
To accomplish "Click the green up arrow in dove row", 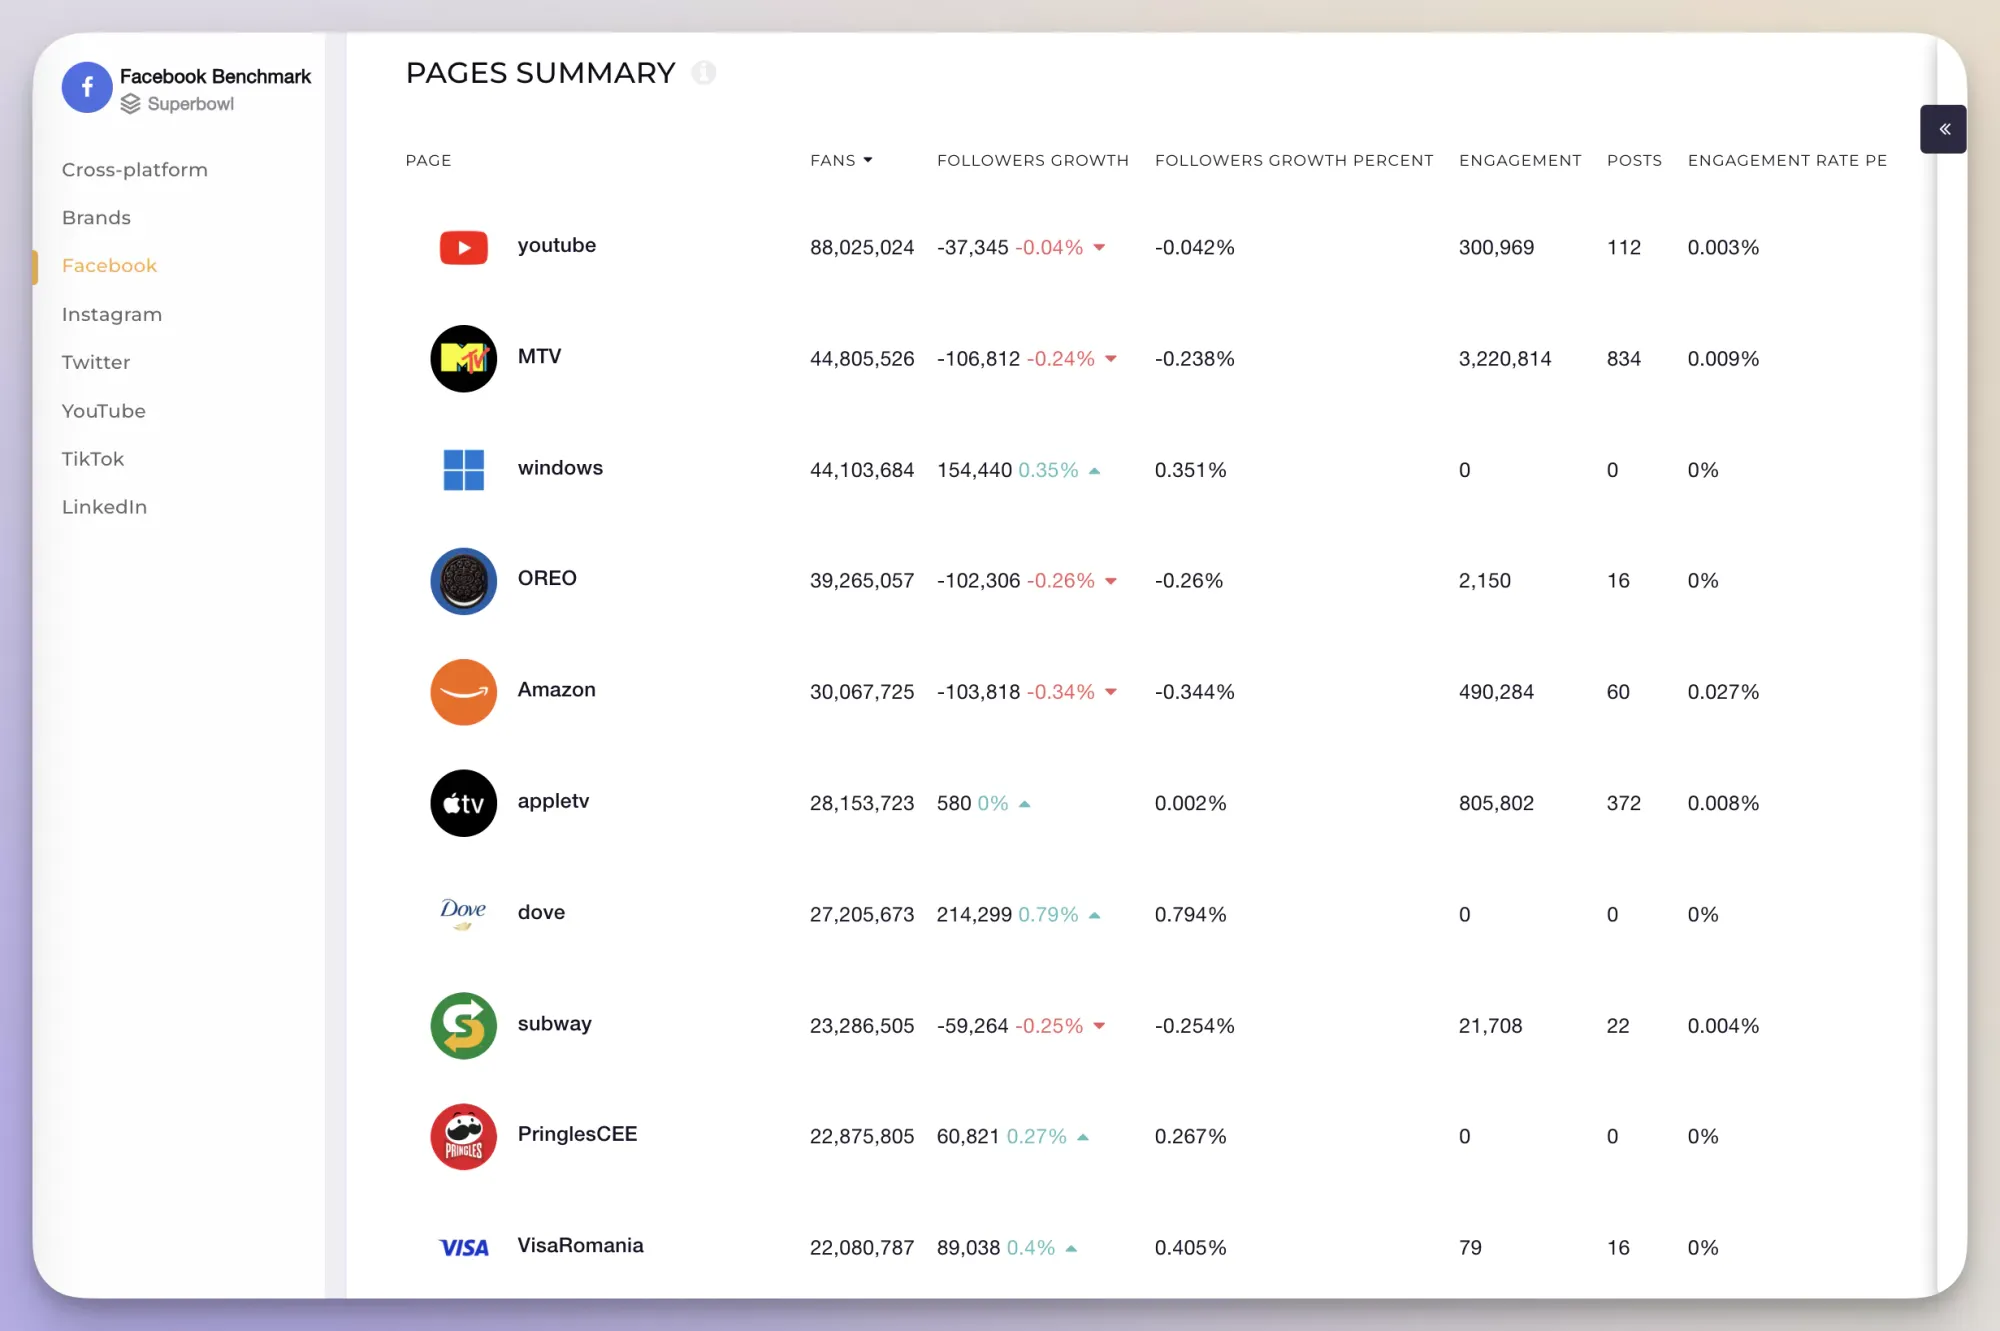I will click(1094, 915).
